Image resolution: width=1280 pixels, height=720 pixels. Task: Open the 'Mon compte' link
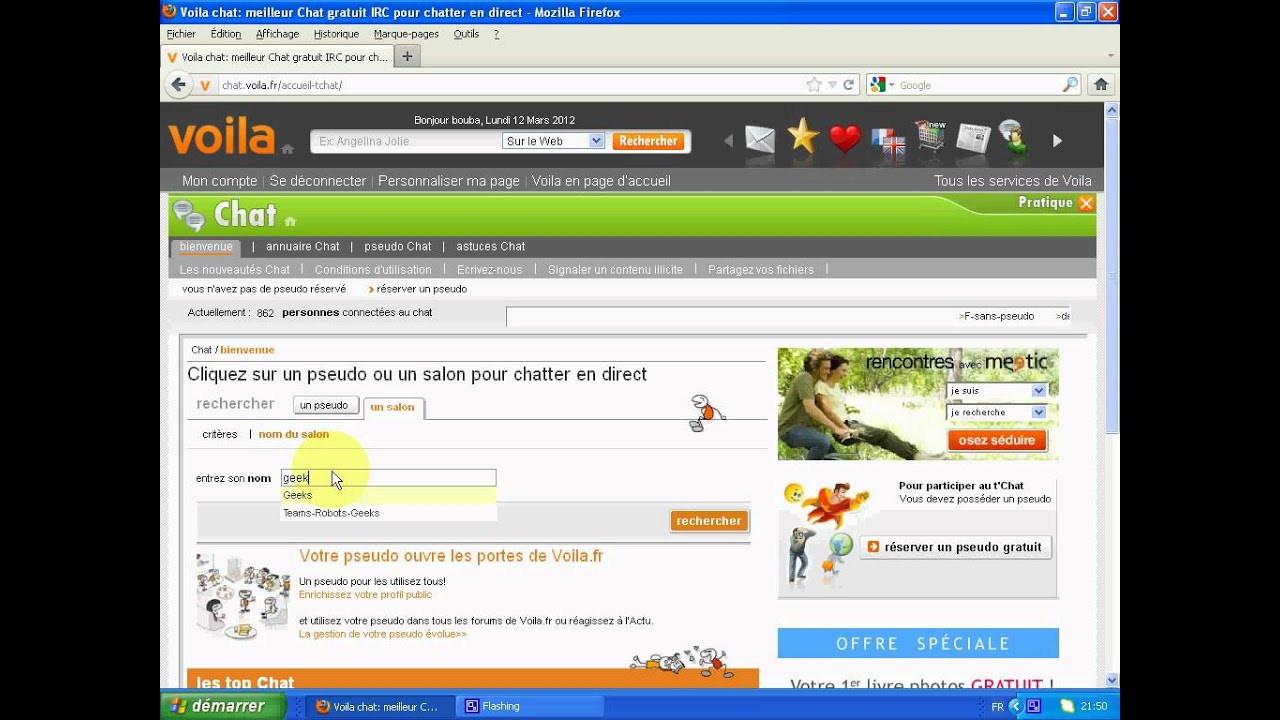[x=220, y=181]
